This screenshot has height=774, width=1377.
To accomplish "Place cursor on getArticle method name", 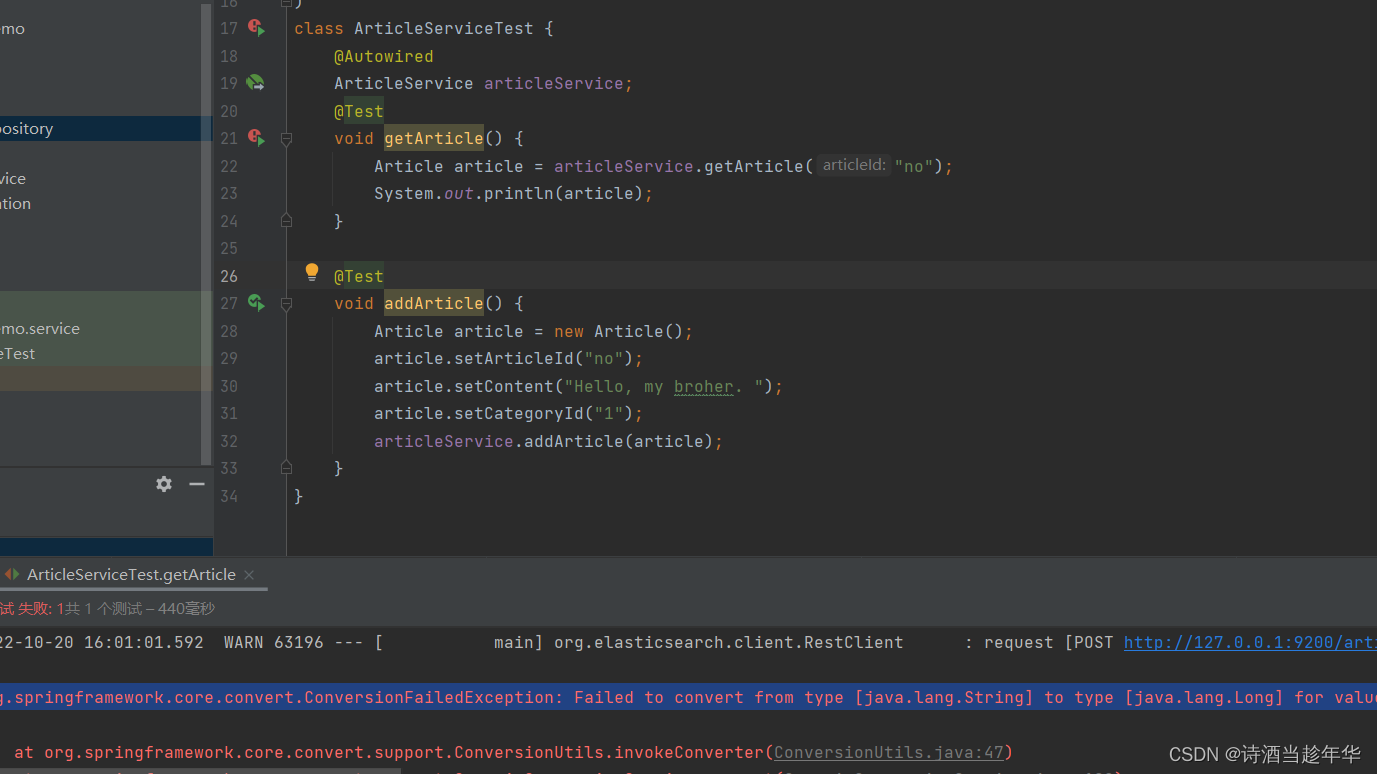I will (434, 138).
